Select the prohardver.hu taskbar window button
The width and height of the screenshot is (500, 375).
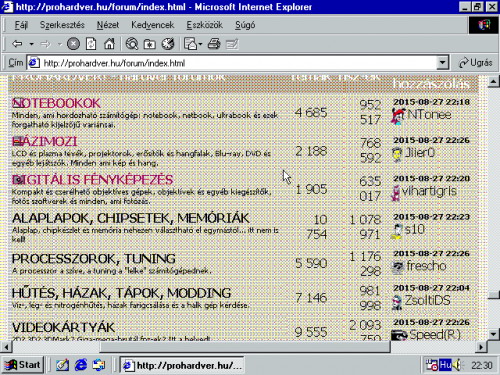coord(183,365)
